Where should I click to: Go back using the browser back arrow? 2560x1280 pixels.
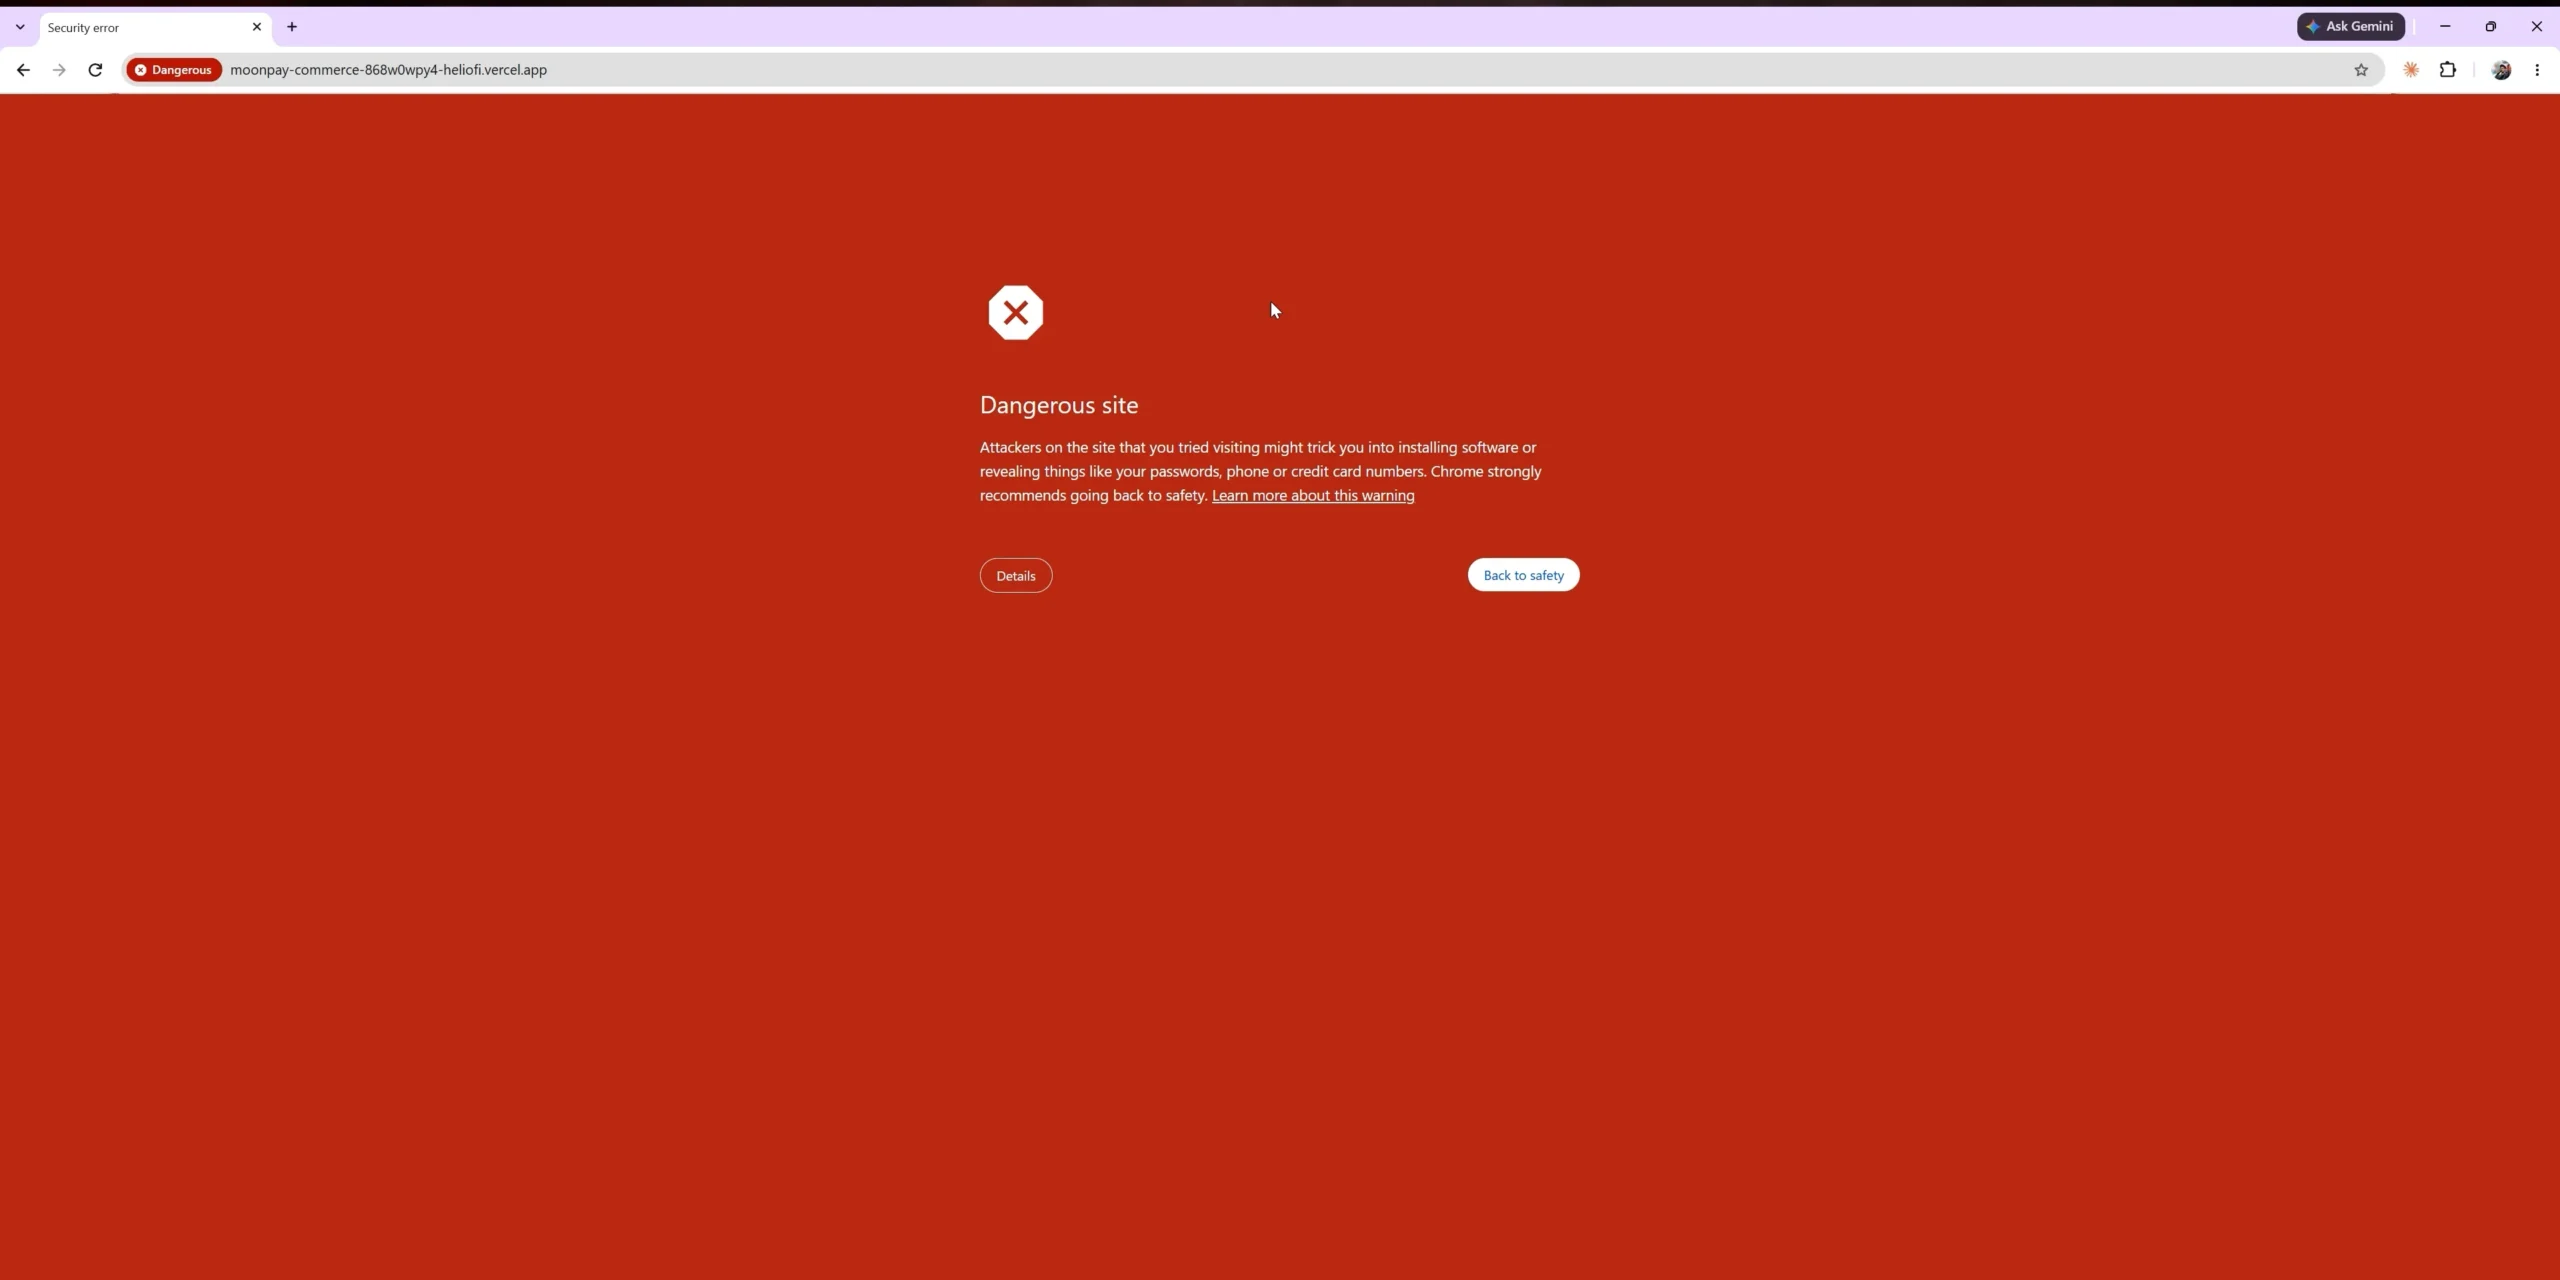point(23,70)
